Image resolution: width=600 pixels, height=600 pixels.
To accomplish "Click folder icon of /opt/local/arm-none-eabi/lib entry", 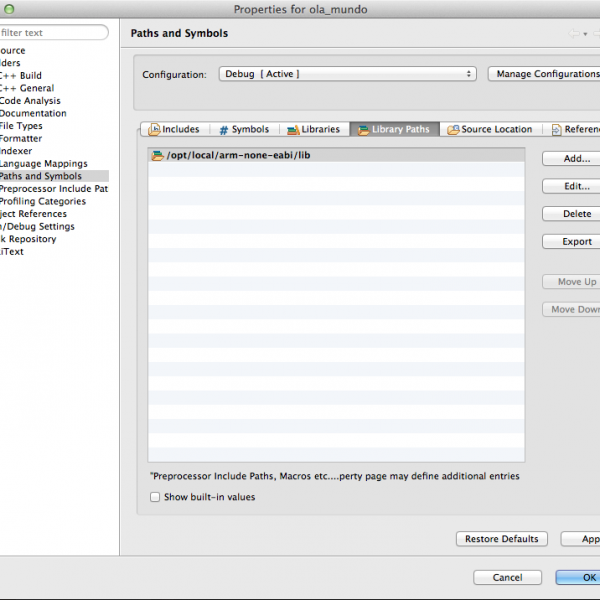I will point(157,155).
